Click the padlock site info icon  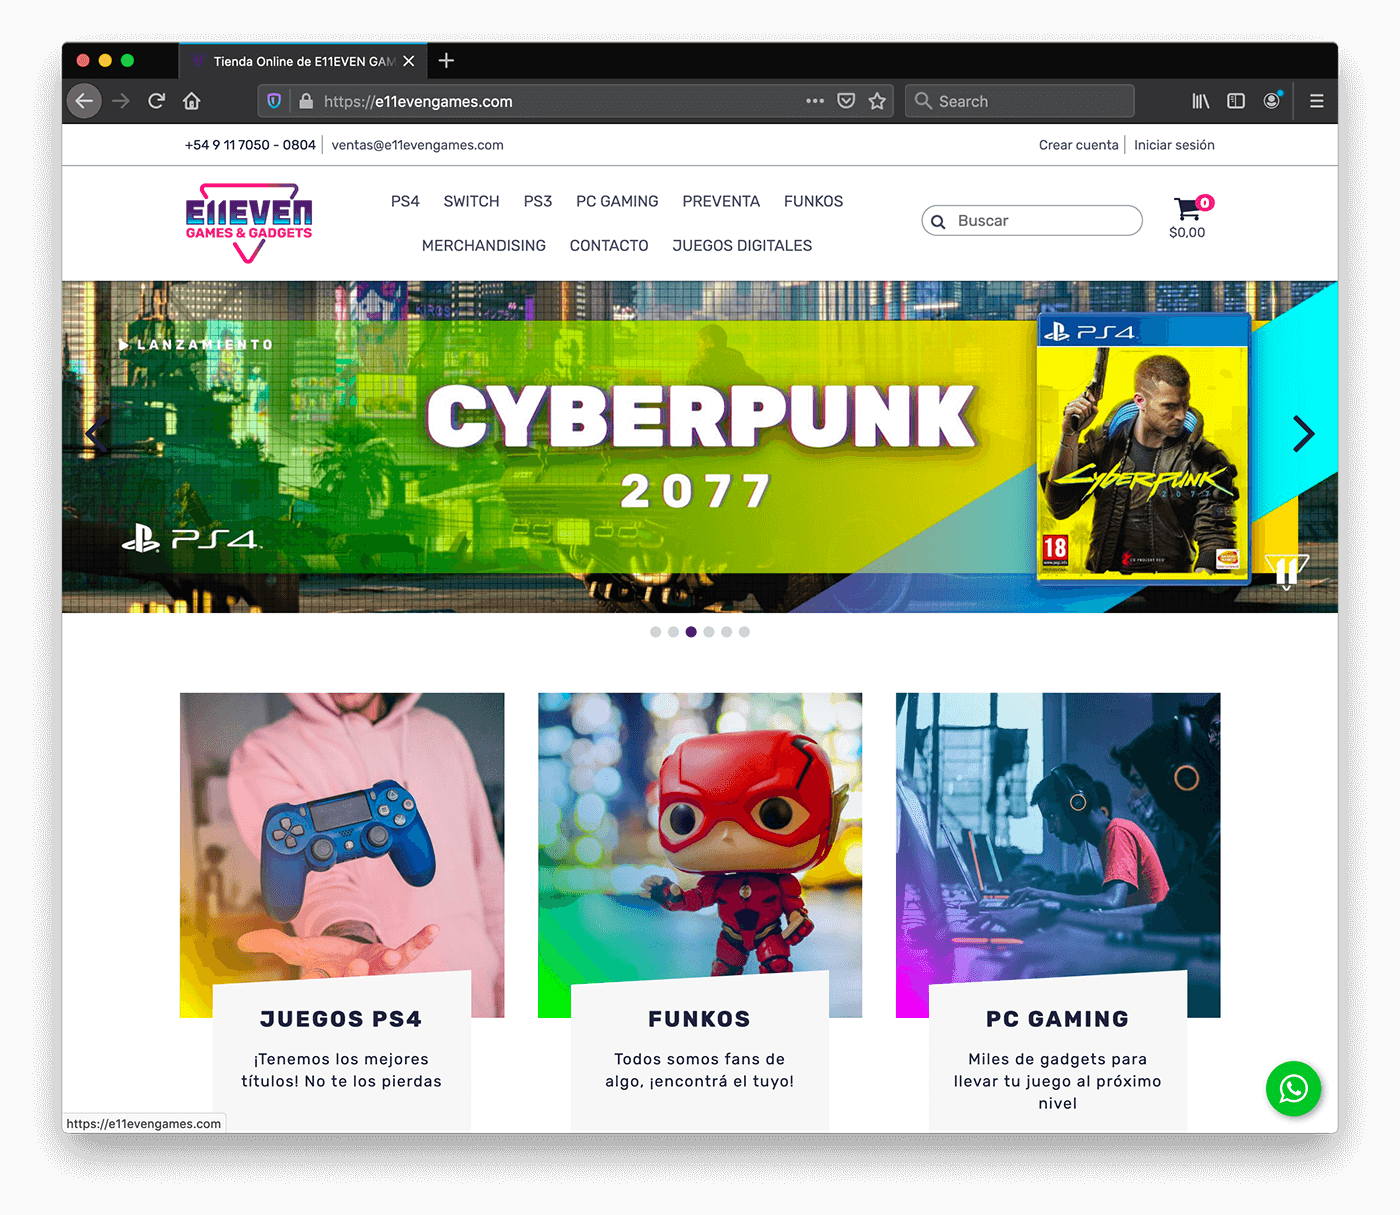point(306,101)
